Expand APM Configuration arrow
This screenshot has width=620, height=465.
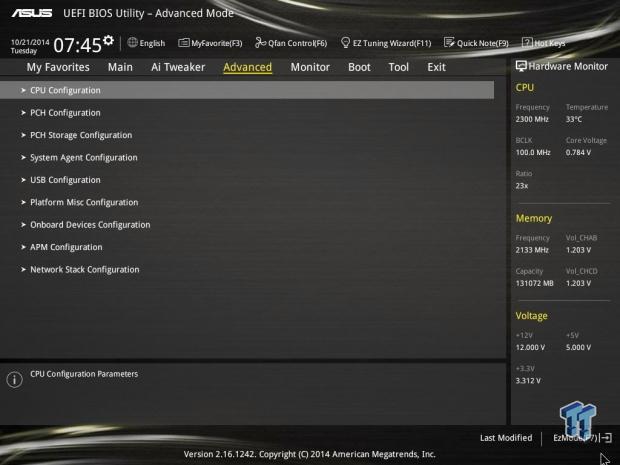[x=23, y=247]
